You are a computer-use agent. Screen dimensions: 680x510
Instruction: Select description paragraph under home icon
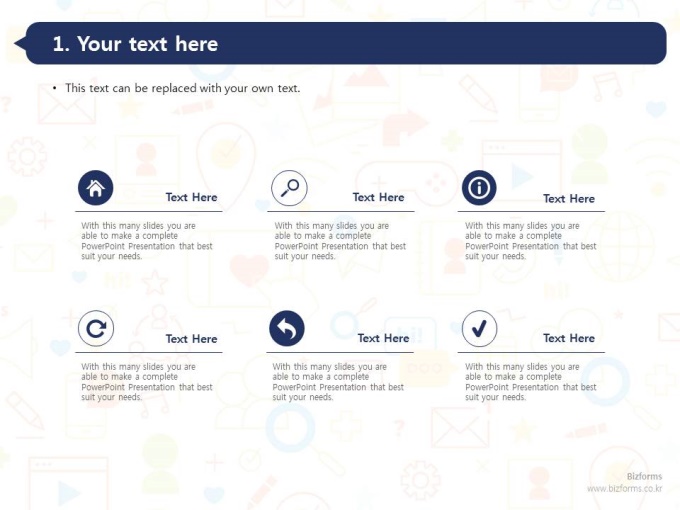tap(147, 241)
